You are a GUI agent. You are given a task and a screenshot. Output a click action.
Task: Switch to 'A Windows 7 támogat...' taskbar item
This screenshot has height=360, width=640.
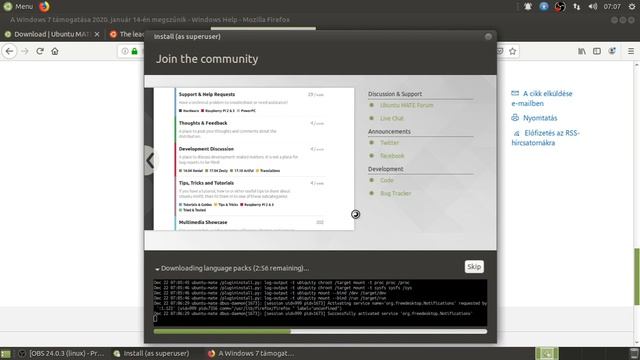[251, 353]
